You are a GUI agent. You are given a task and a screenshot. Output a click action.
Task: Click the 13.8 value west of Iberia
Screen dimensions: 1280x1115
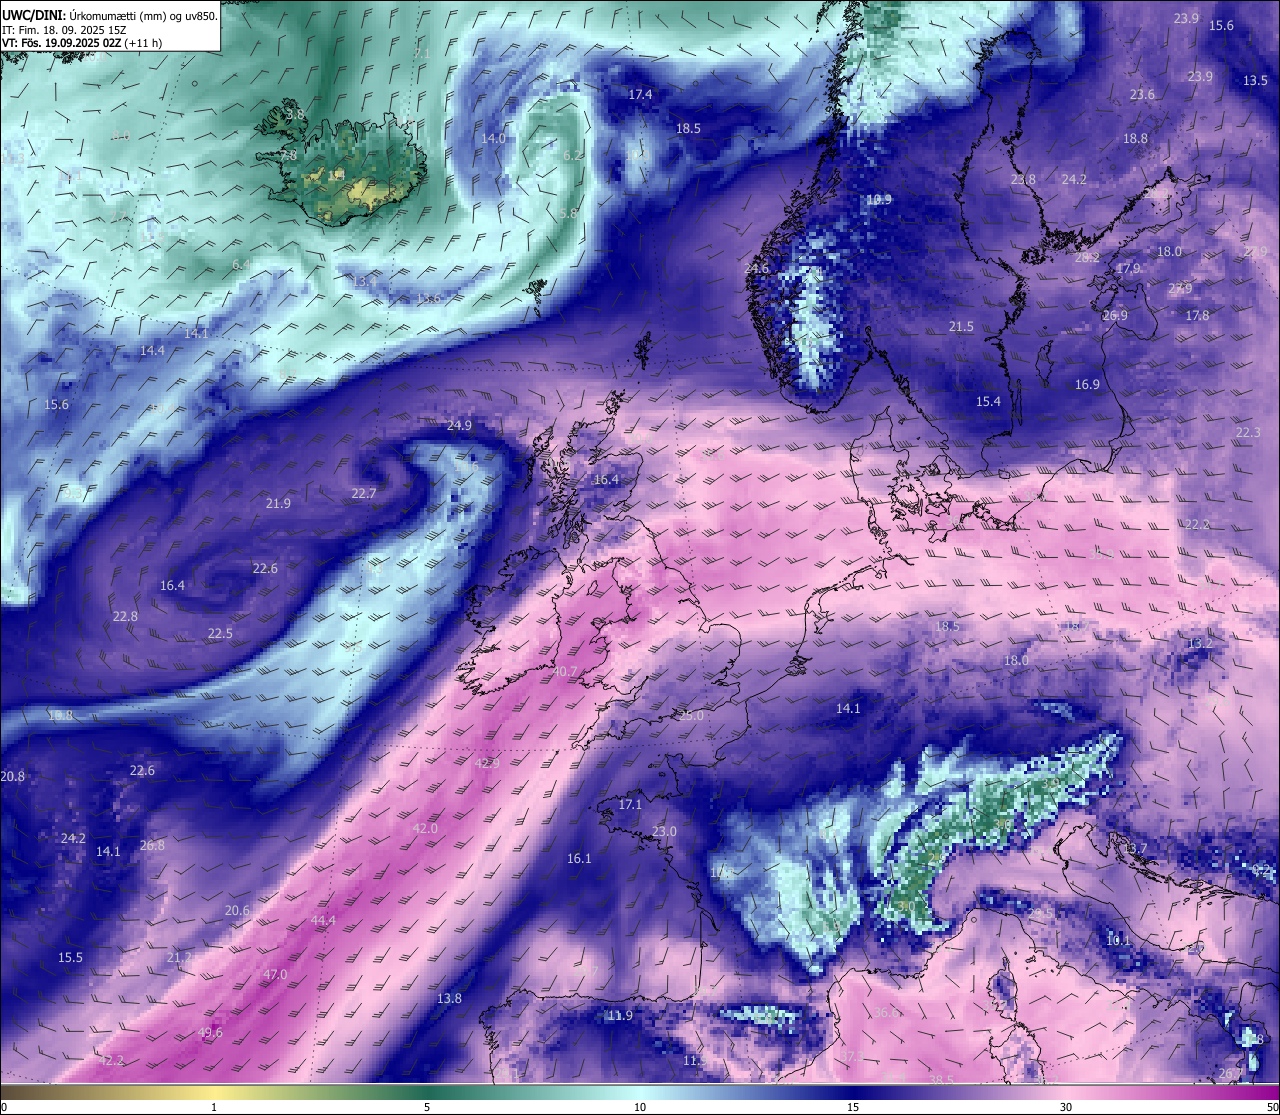(x=449, y=998)
